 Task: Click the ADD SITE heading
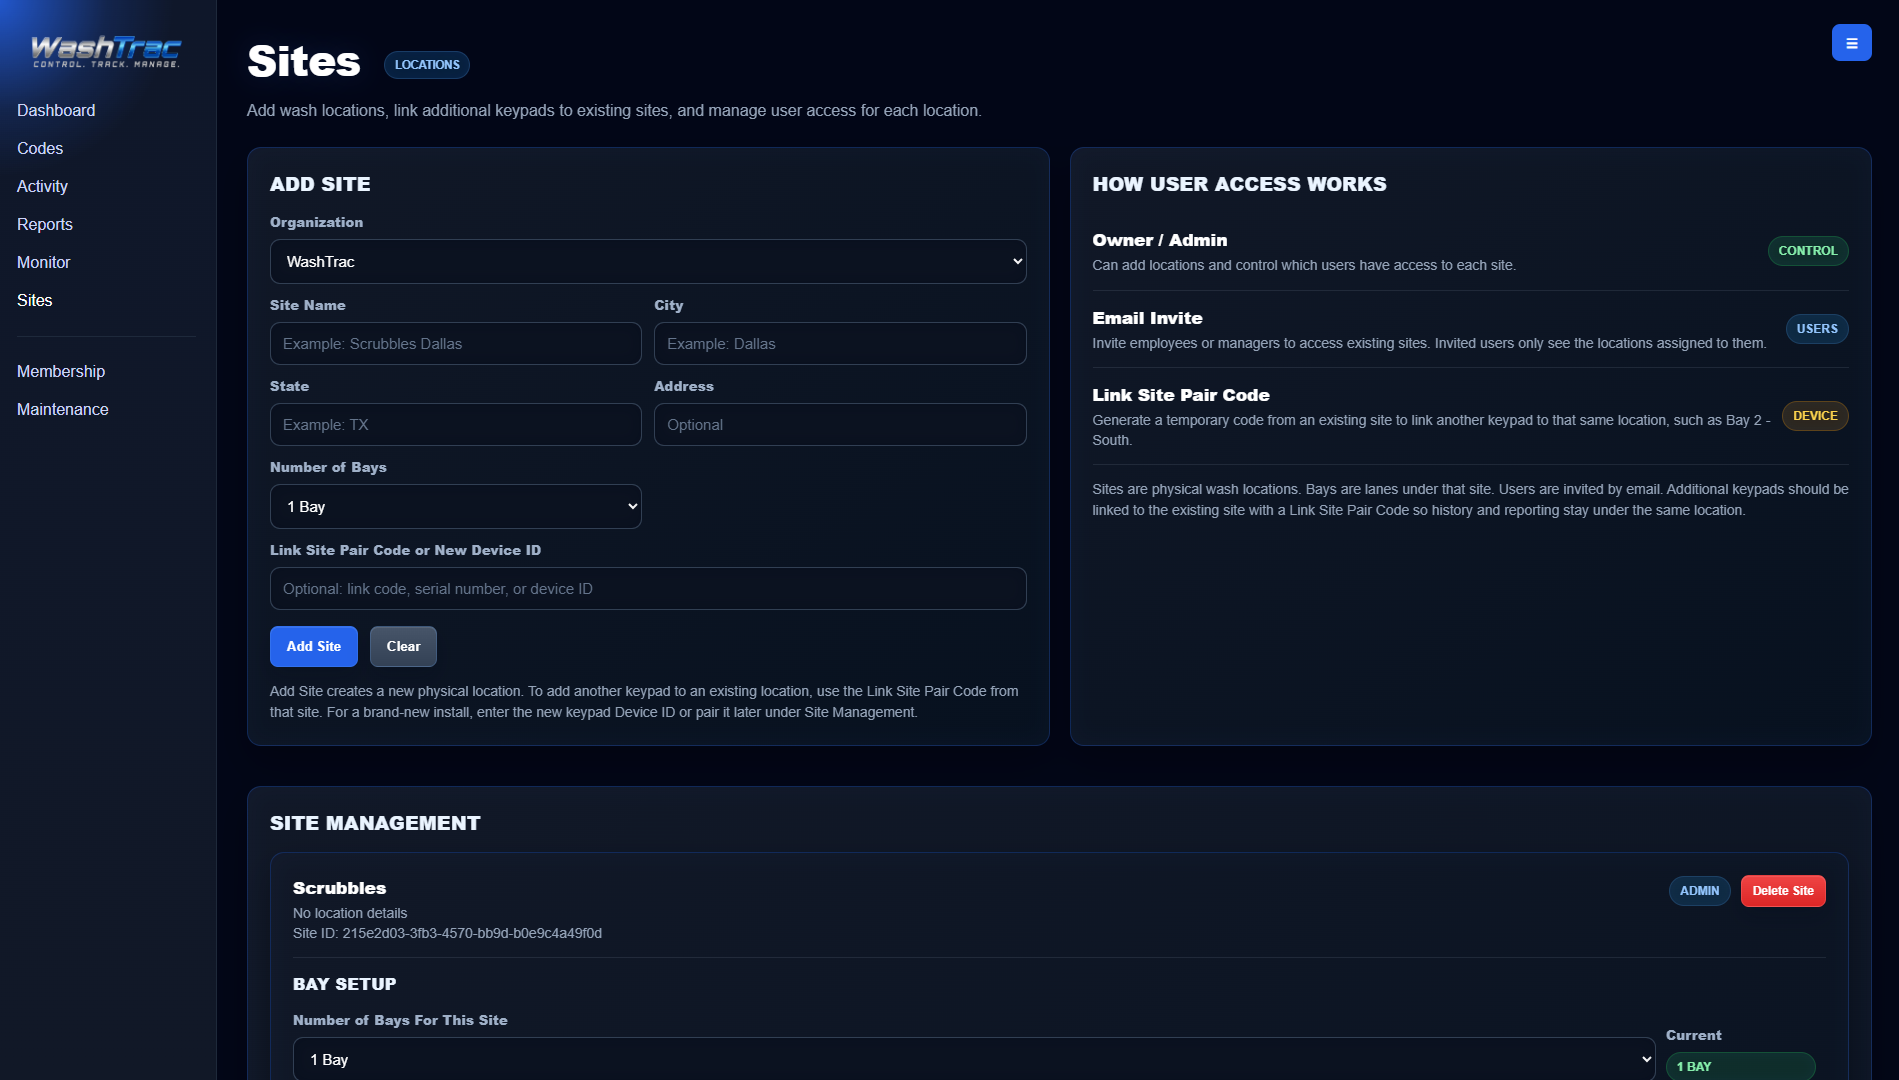320,184
